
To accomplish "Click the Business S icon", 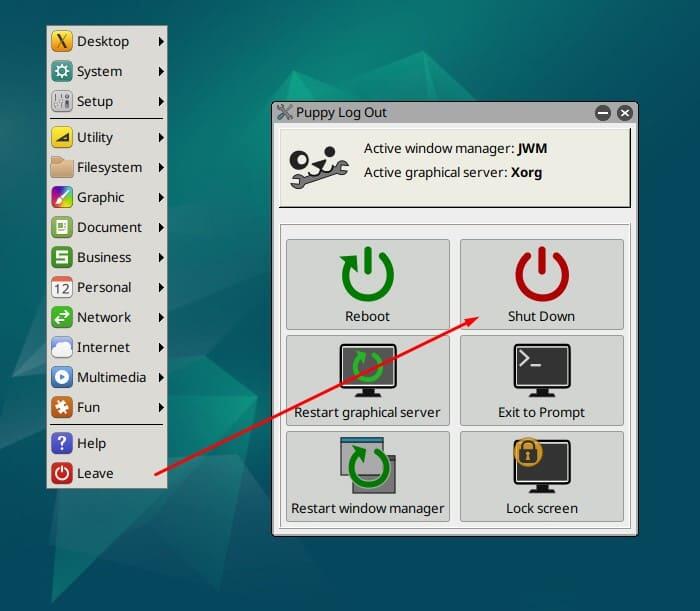I will click(62, 258).
